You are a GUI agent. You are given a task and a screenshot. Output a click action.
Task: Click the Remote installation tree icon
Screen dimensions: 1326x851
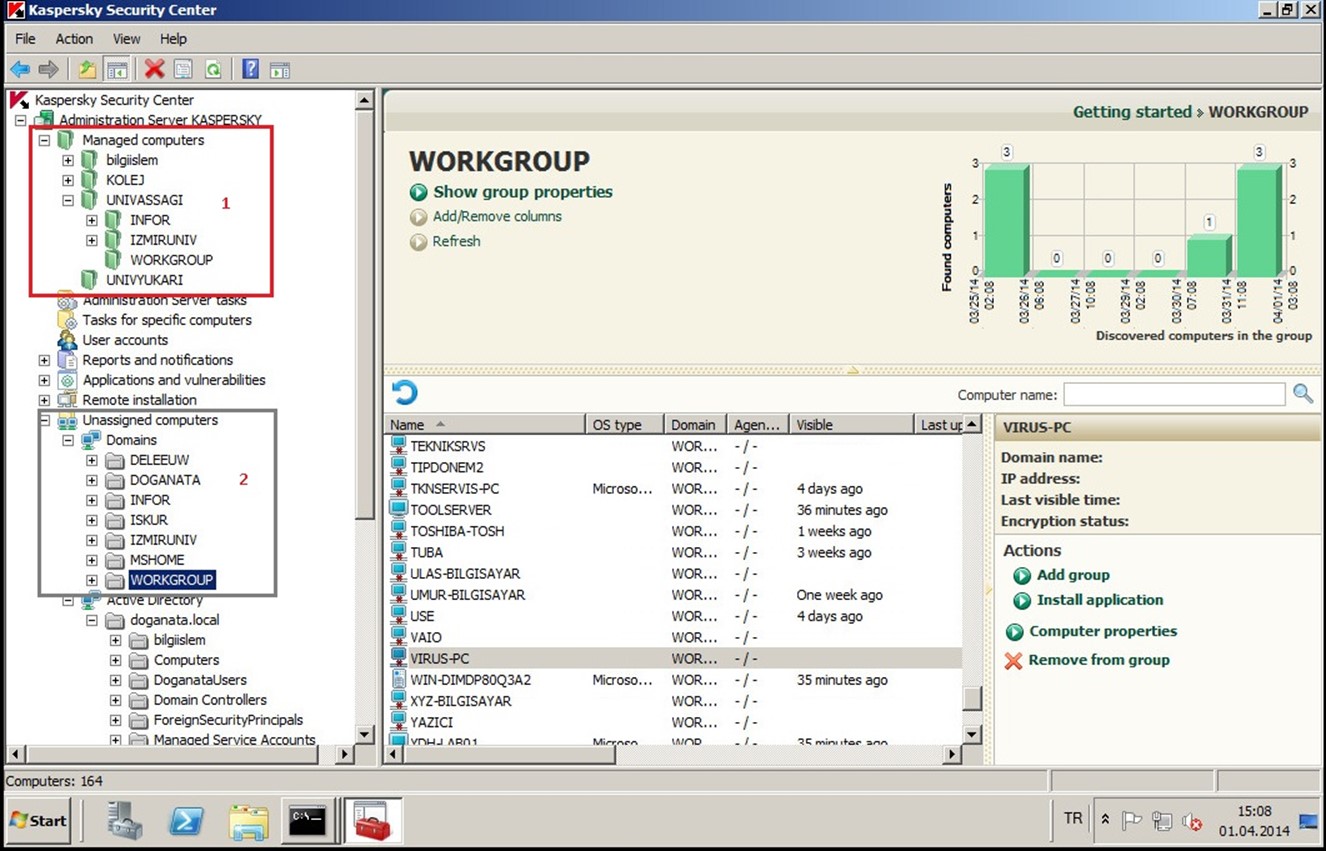[67, 400]
